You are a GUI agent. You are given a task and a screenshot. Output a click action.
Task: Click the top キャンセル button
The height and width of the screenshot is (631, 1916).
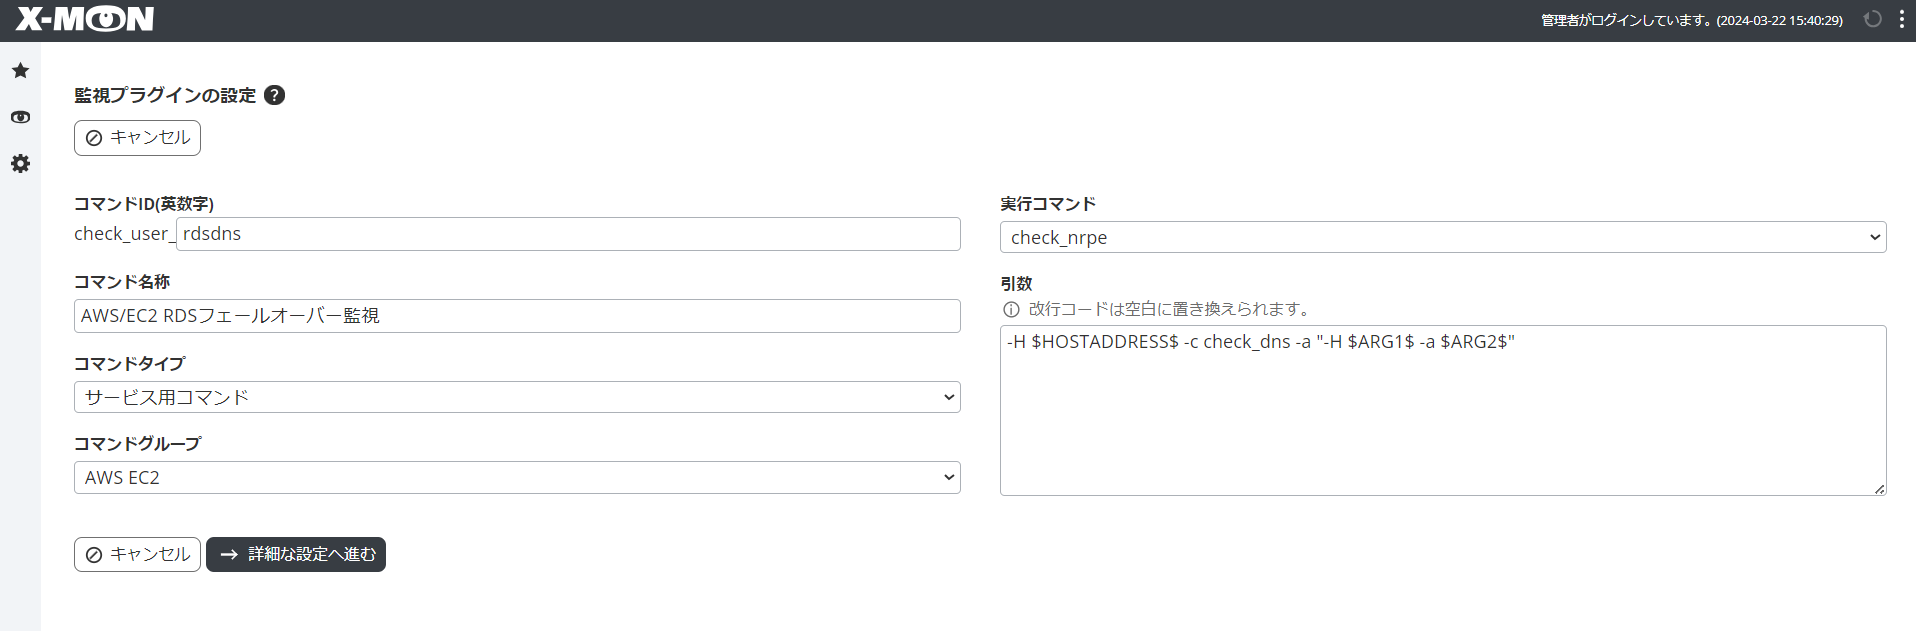137,138
